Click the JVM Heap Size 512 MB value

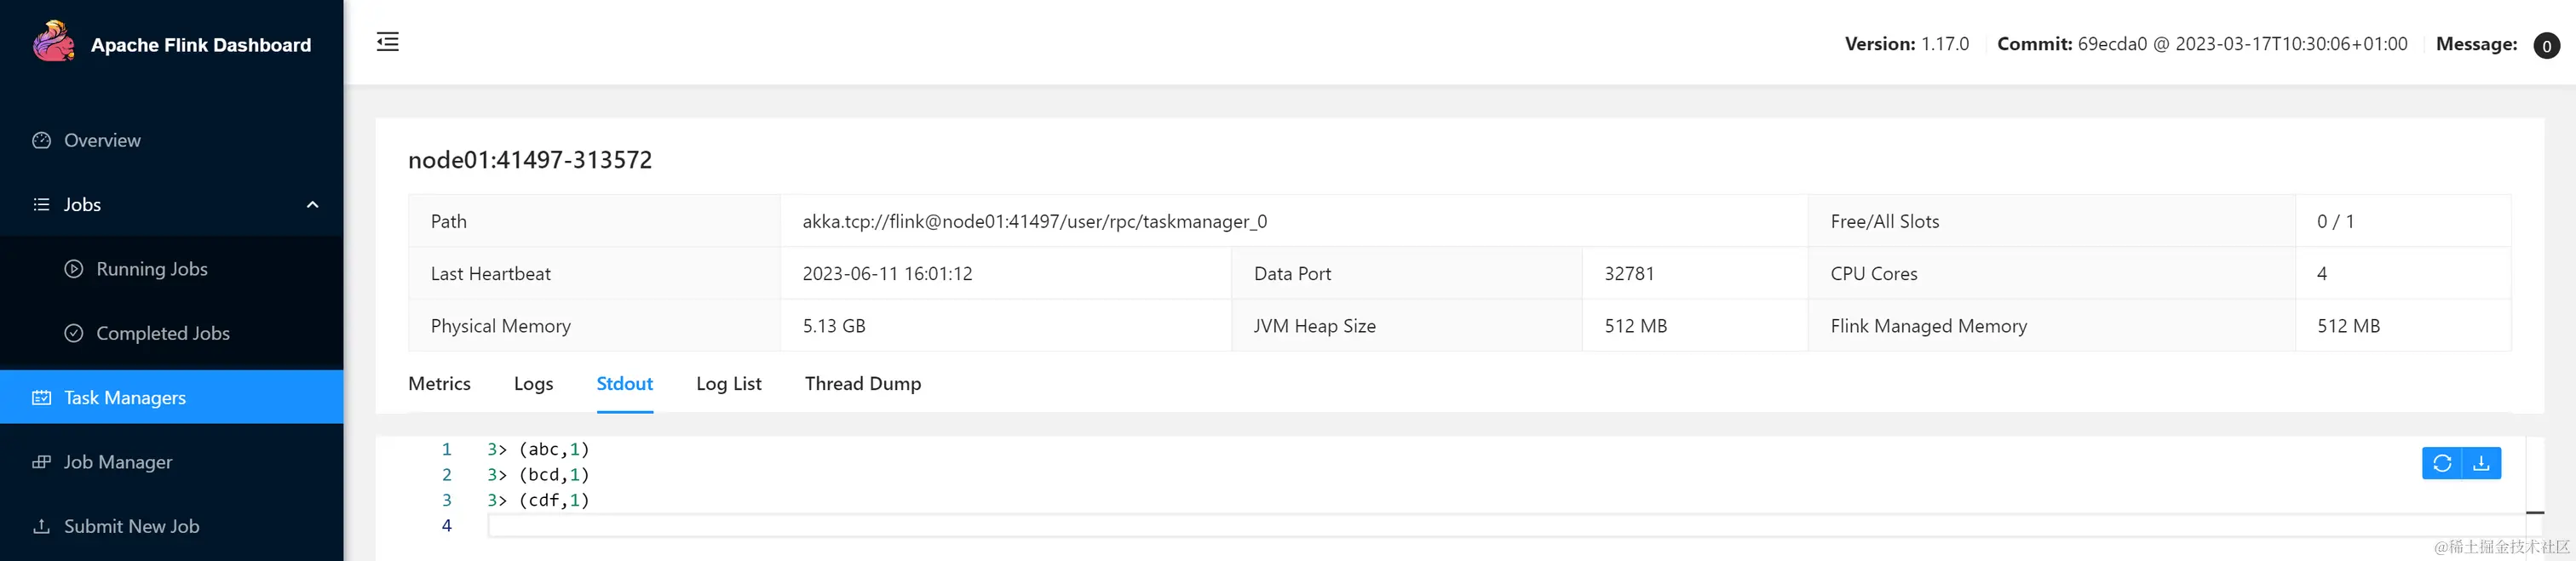pos(1636,326)
